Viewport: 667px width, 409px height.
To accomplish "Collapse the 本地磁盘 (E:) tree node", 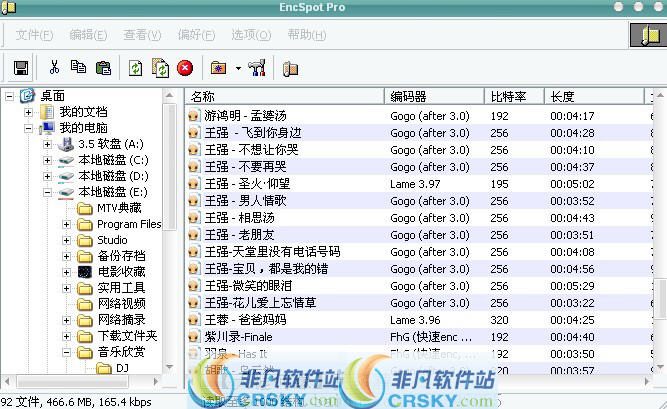I will [47, 192].
